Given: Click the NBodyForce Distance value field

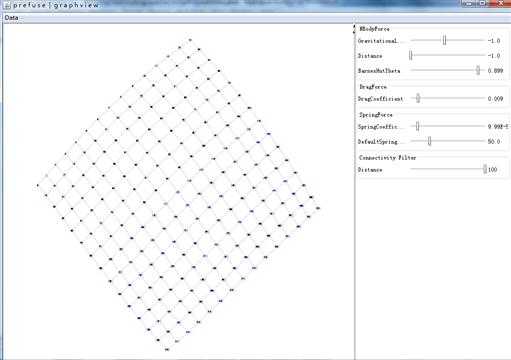Looking at the screenshot, I should 494,56.
